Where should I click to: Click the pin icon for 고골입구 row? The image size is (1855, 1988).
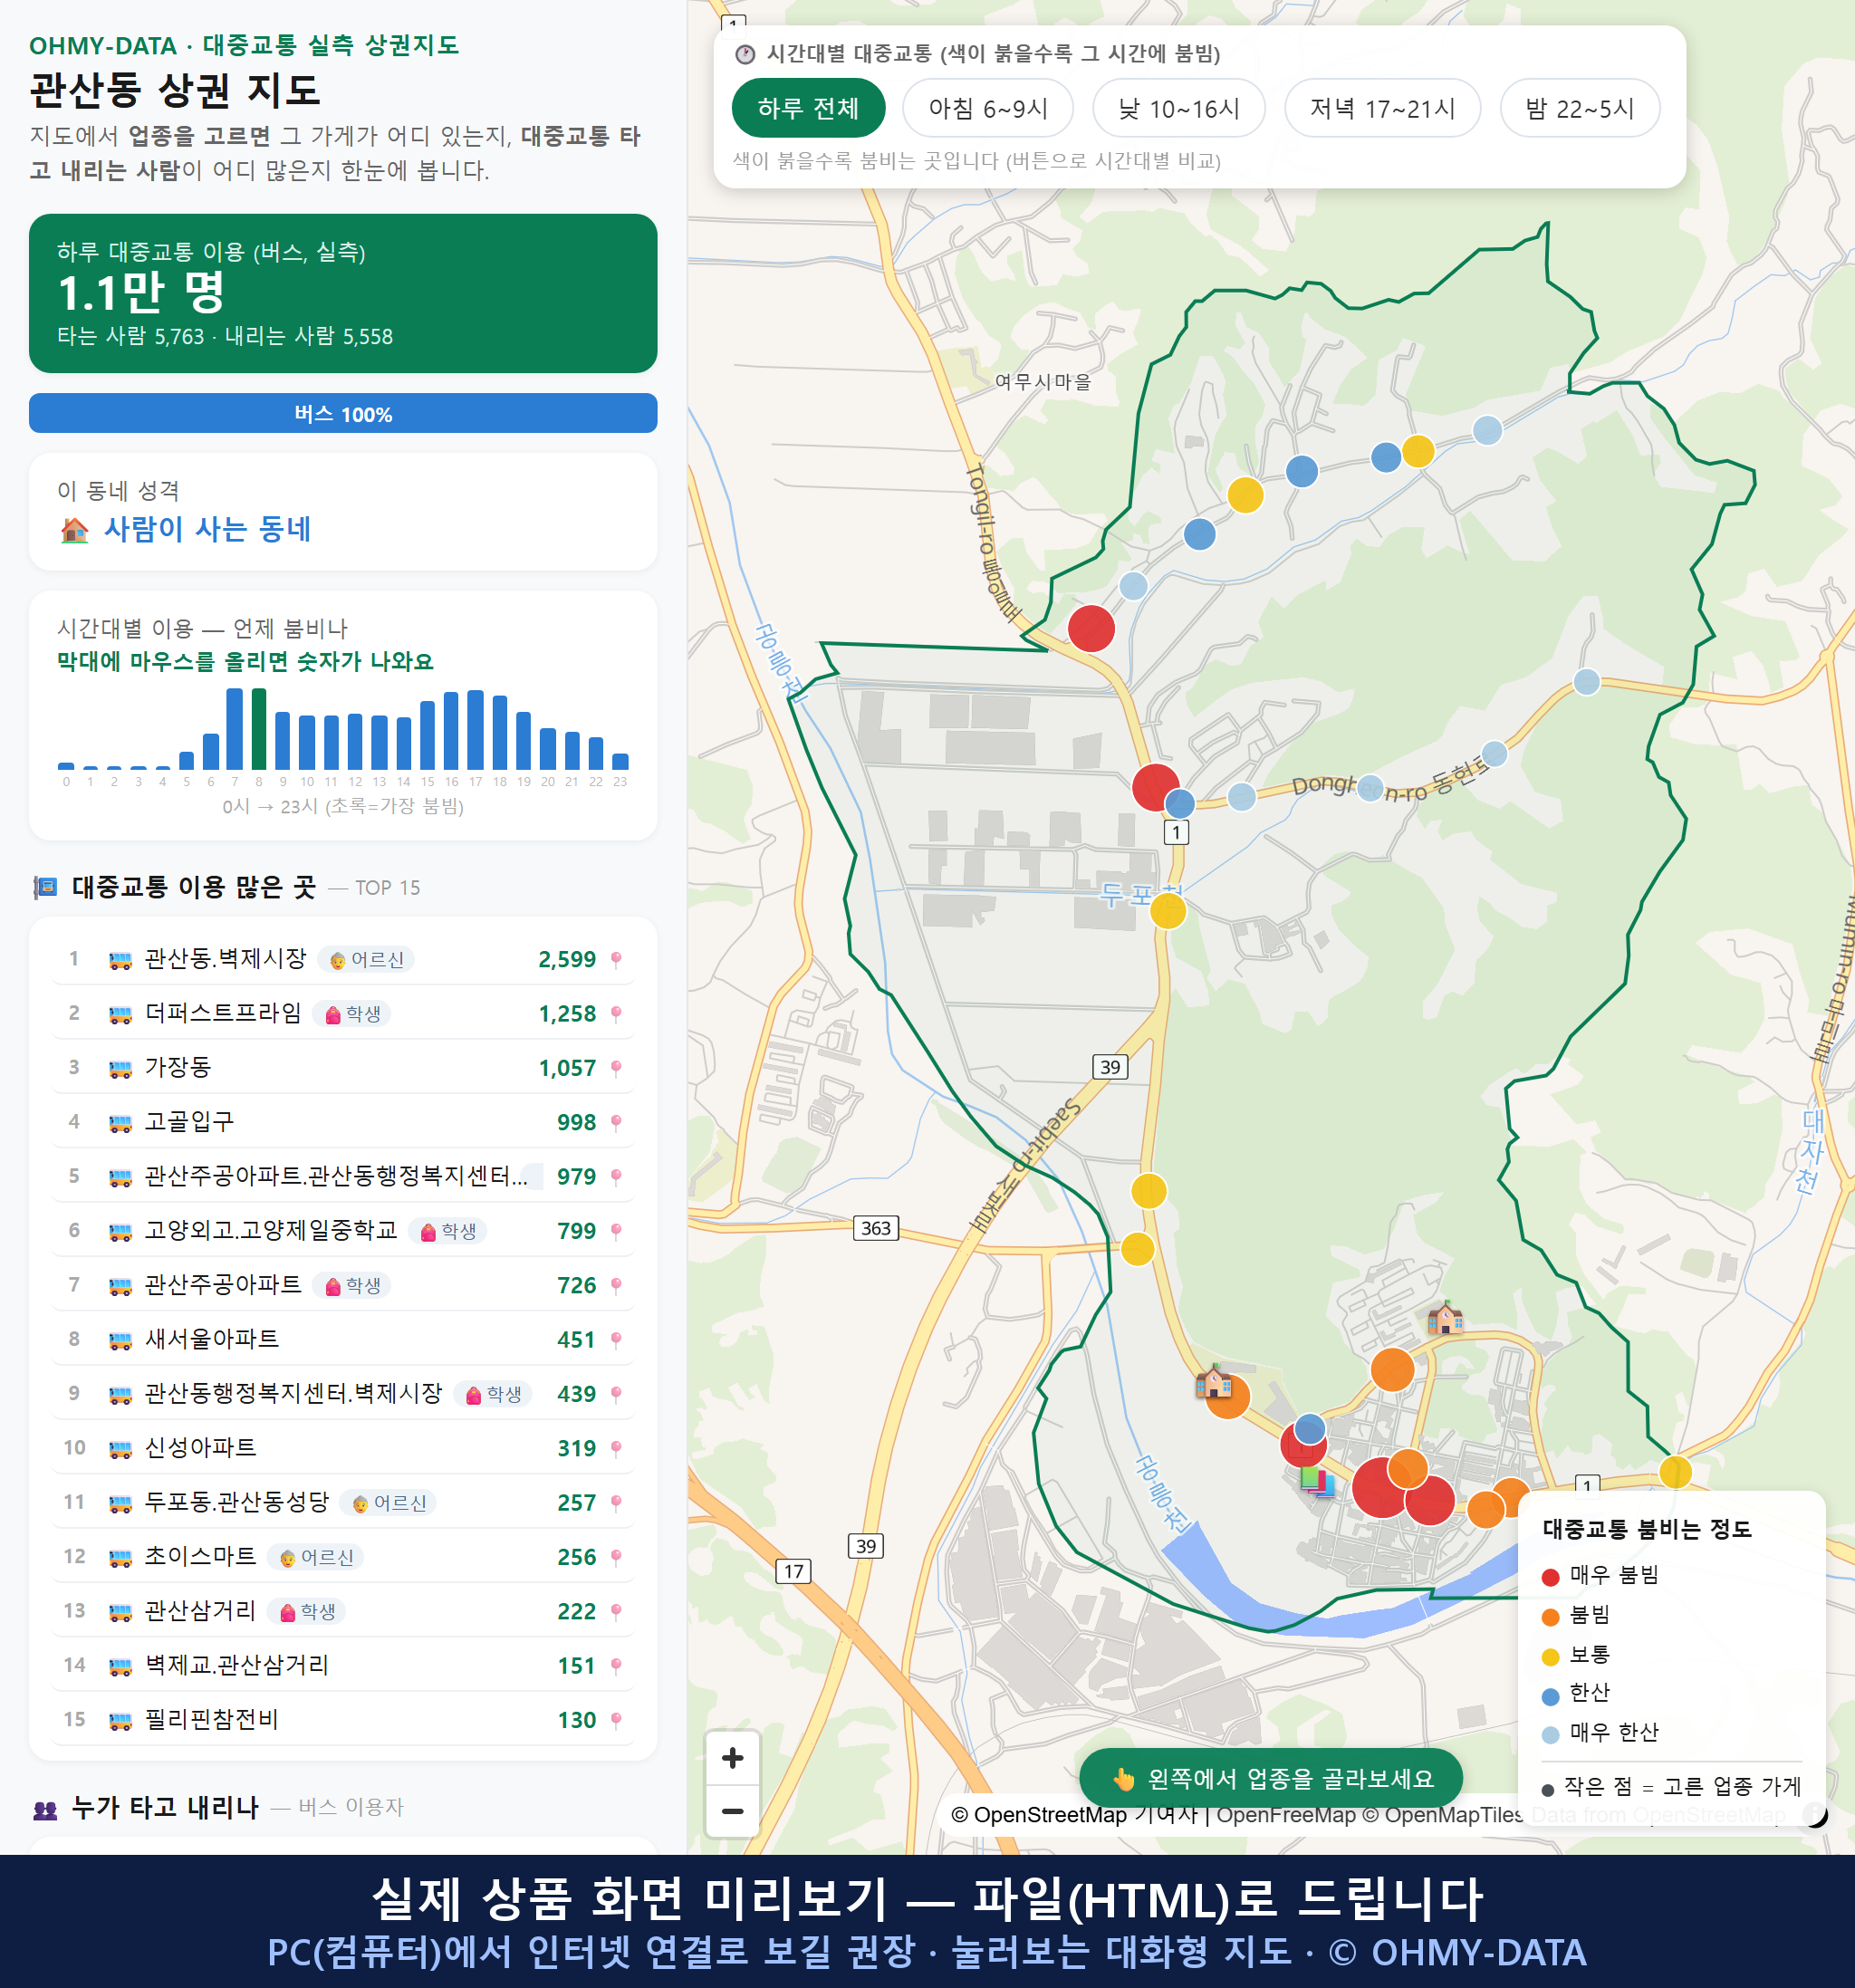616,1122
